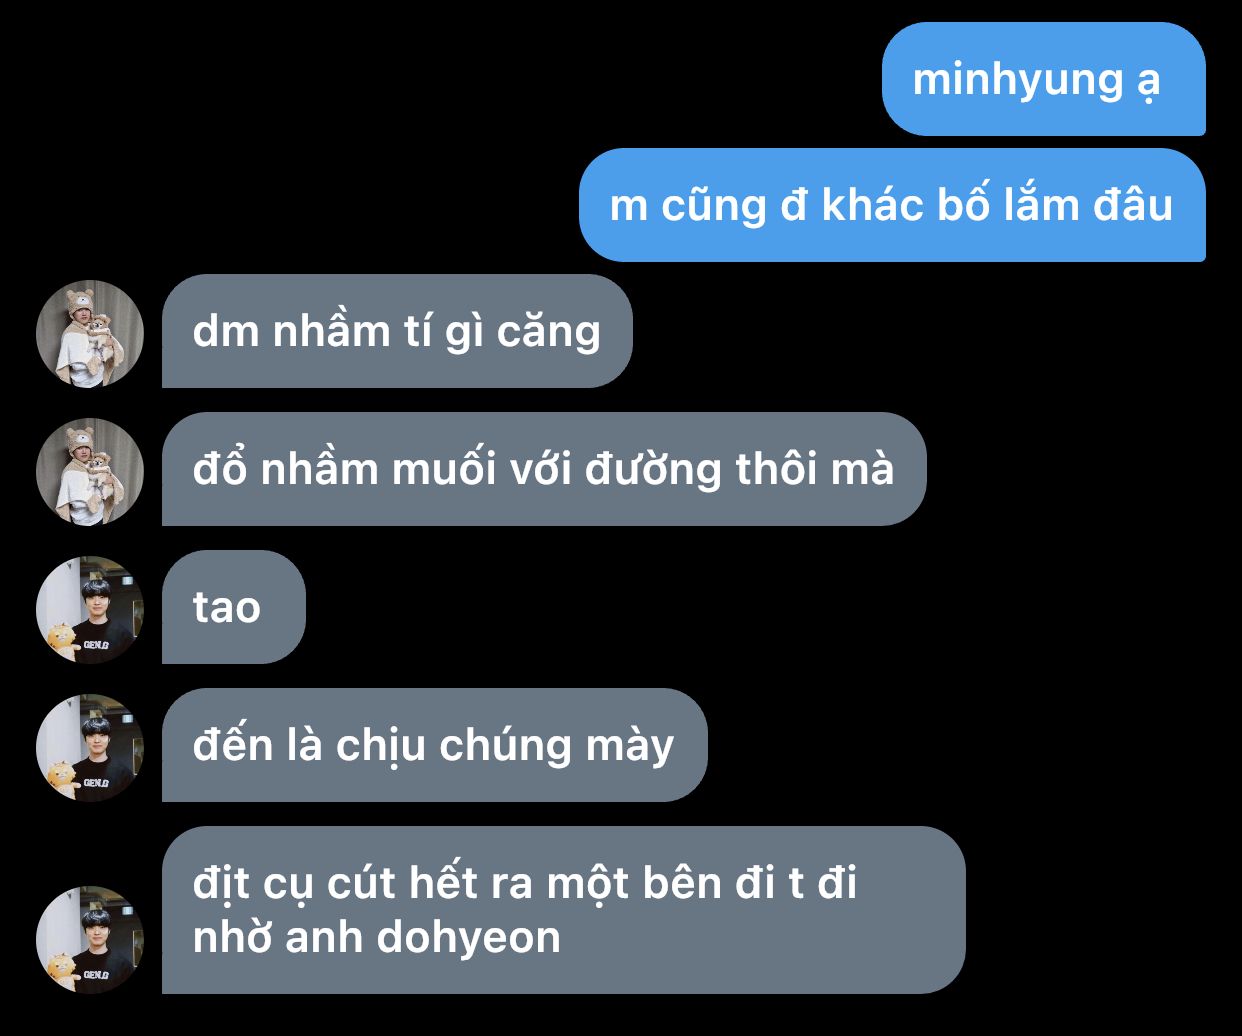This screenshot has height=1036, width=1242.
Task: Click the "đến là chịu chúng mày" bubble
Action: pyautogui.click(x=434, y=745)
